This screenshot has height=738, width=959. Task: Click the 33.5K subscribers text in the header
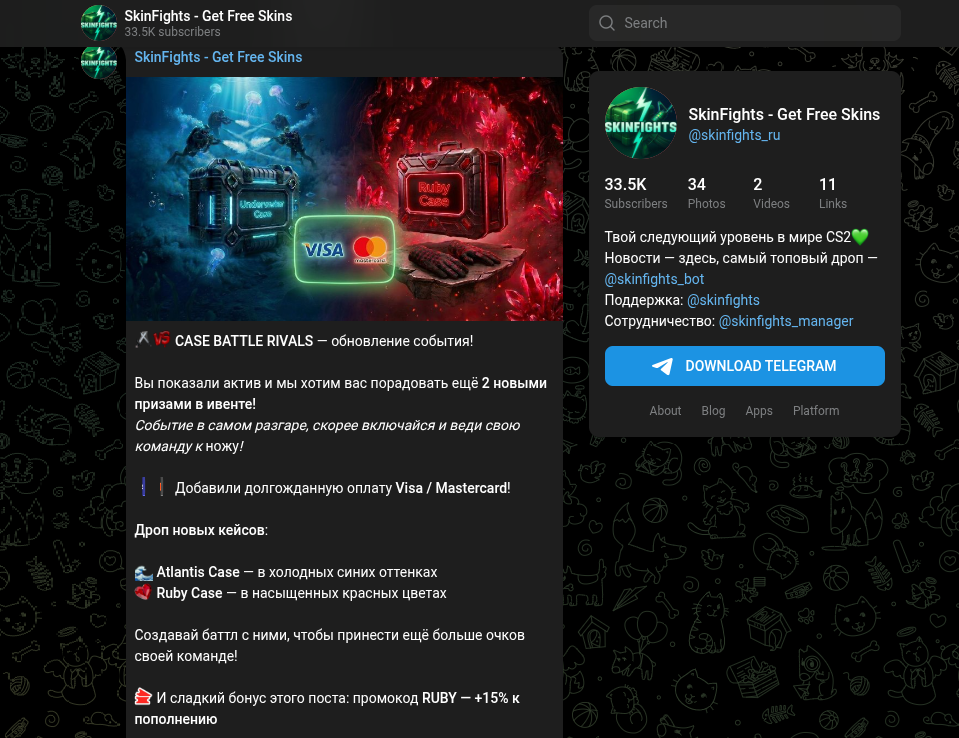click(x=172, y=32)
